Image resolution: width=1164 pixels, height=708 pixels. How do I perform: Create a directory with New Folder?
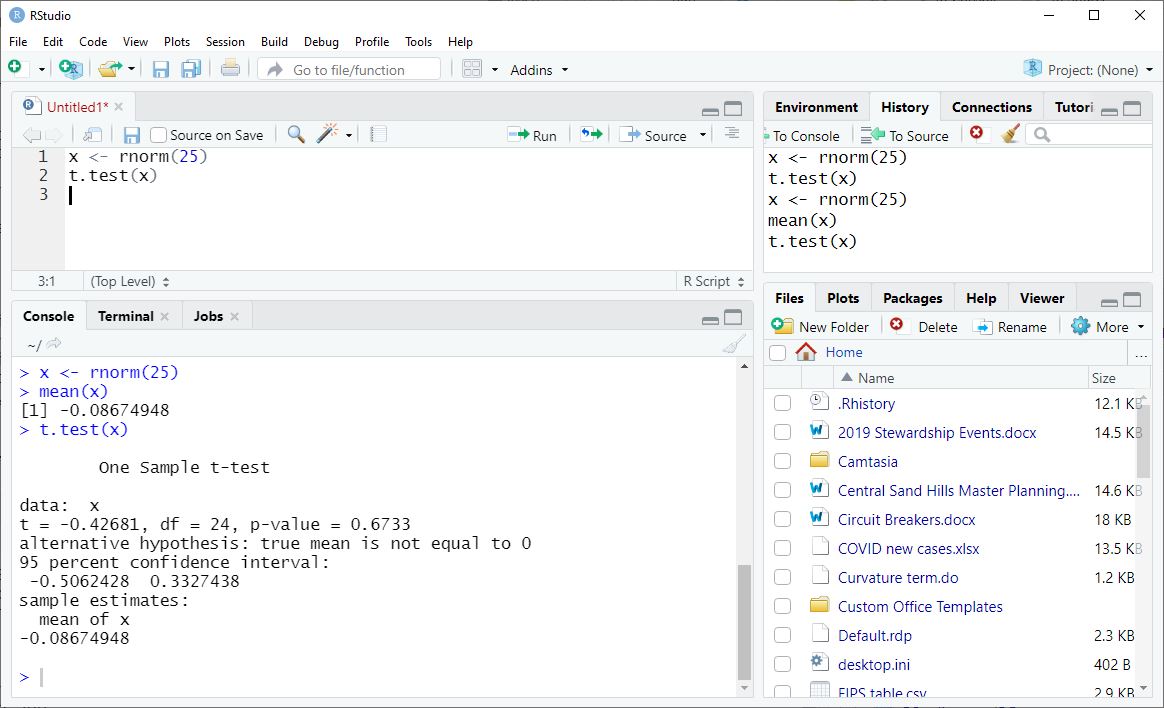pyautogui.click(x=822, y=326)
